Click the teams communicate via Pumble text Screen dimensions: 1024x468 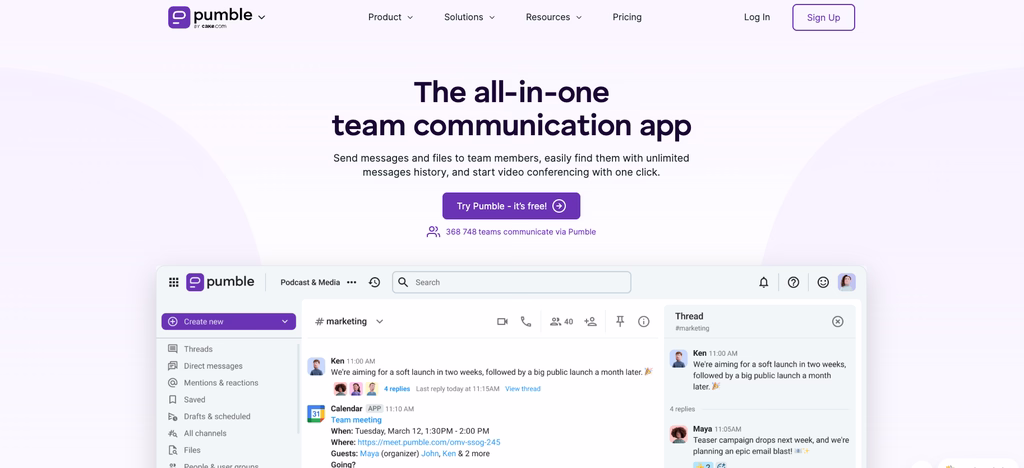(520, 232)
